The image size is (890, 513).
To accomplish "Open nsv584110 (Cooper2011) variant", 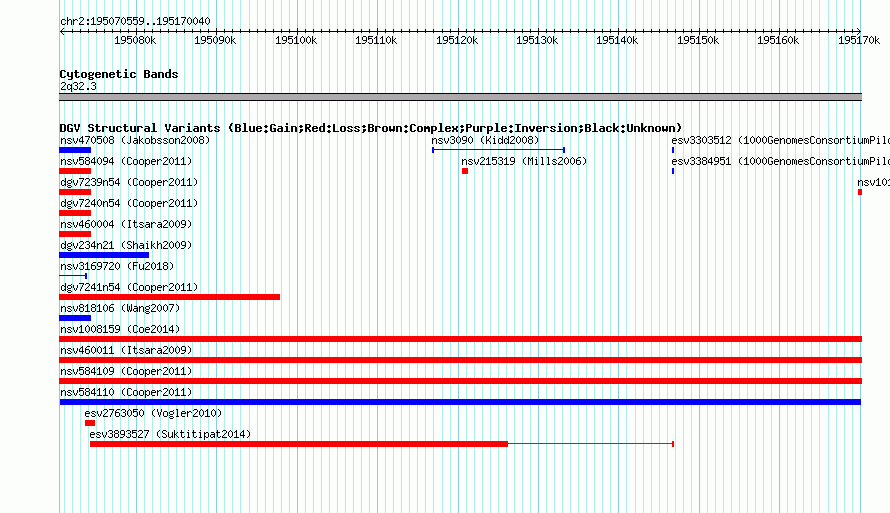I will tap(126, 392).
